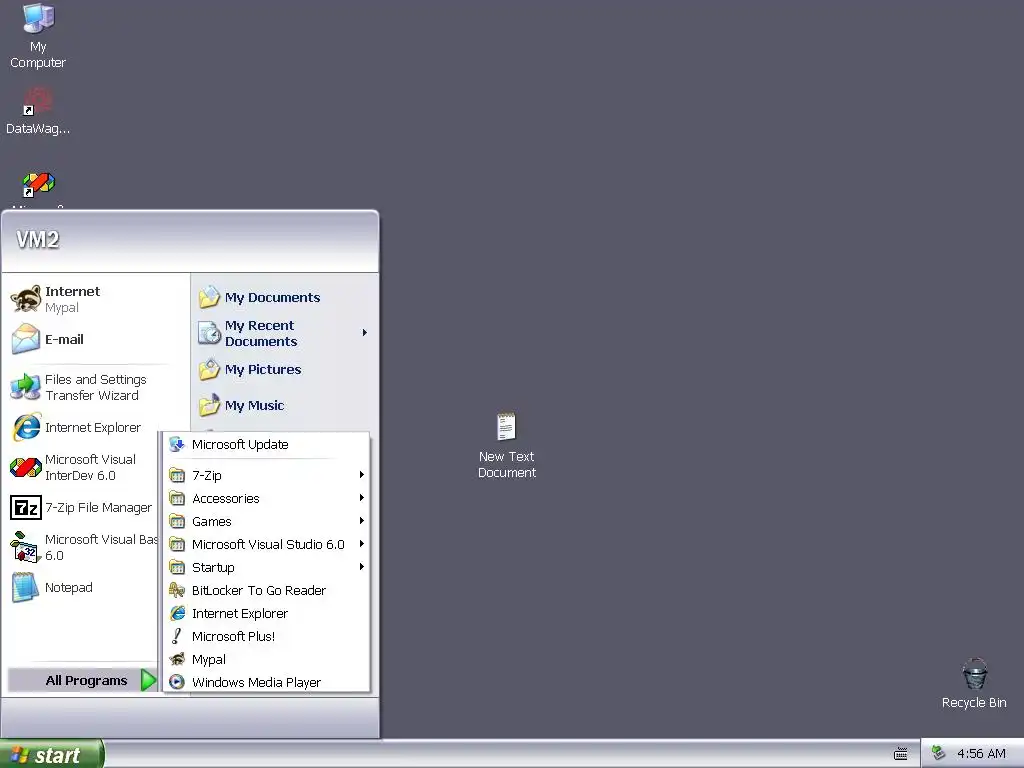Click the Microsoft Visual InterDev 6.0 icon

tap(26, 467)
